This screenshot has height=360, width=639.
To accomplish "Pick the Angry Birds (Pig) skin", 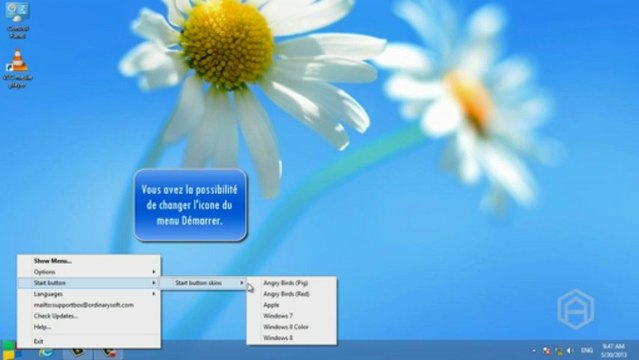I will (x=292, y=283).
